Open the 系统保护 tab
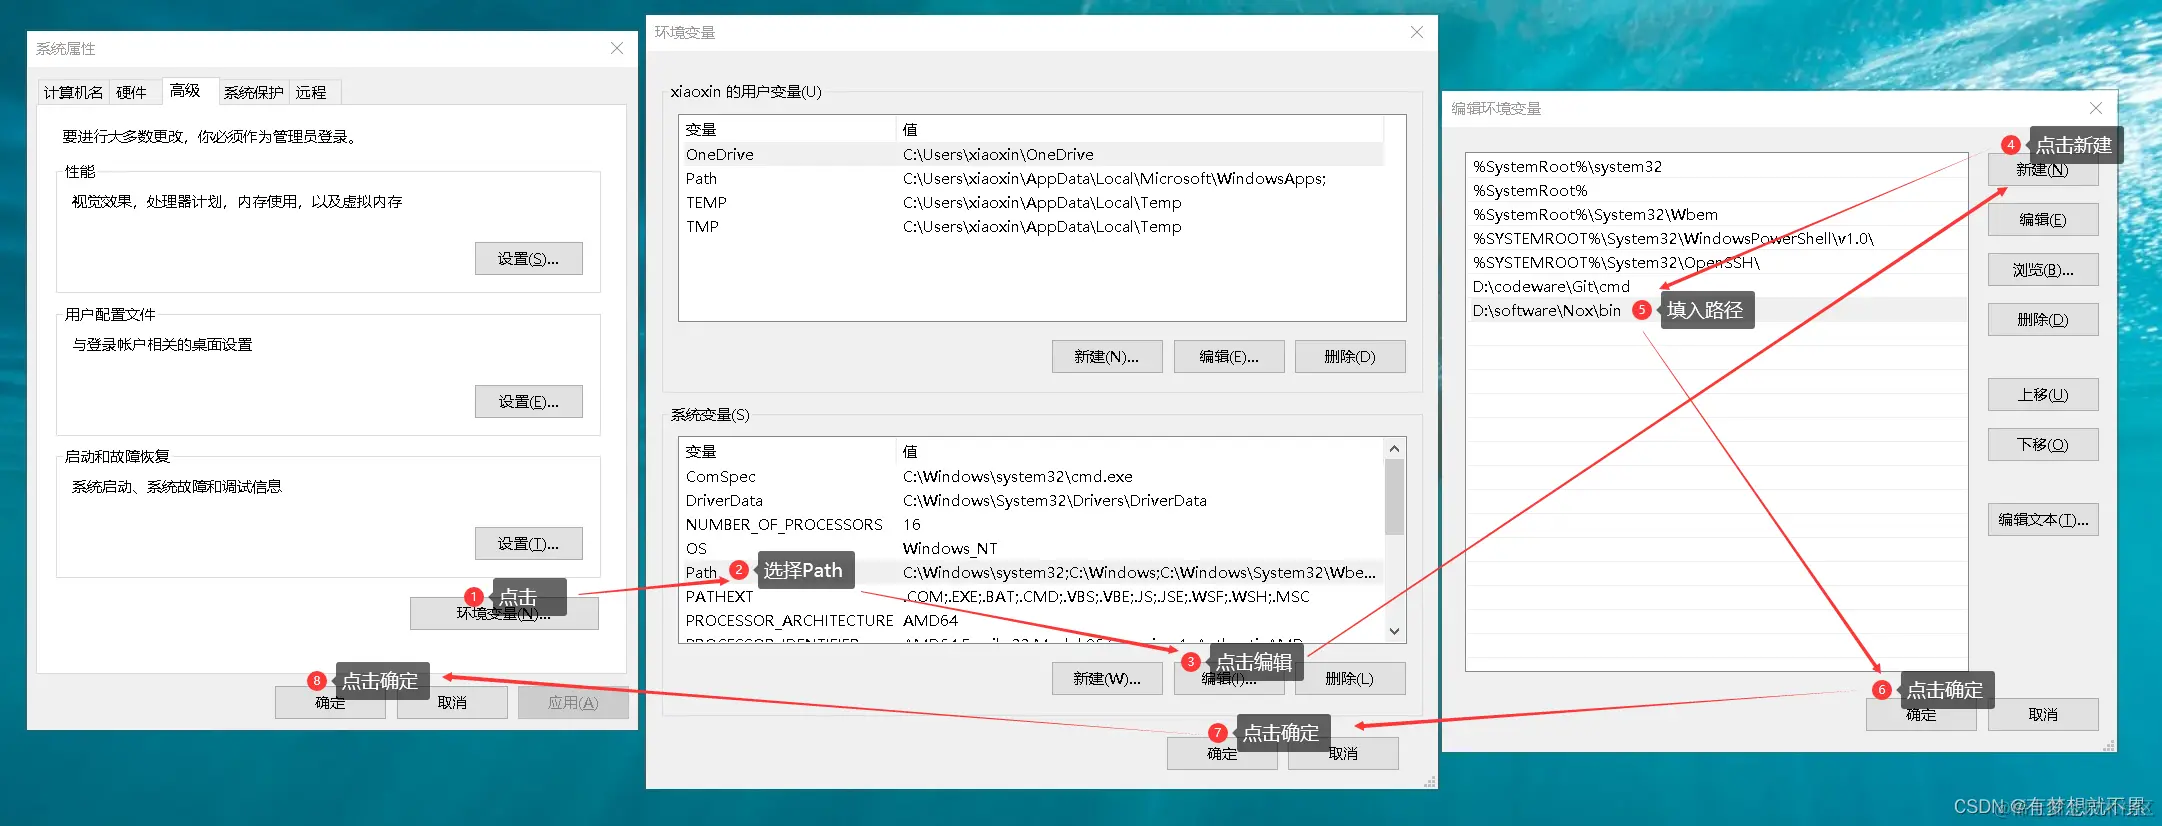Image resolution: width=2162 pixels, height=826 pixels. pyautogui.click(x=253, y=92)
